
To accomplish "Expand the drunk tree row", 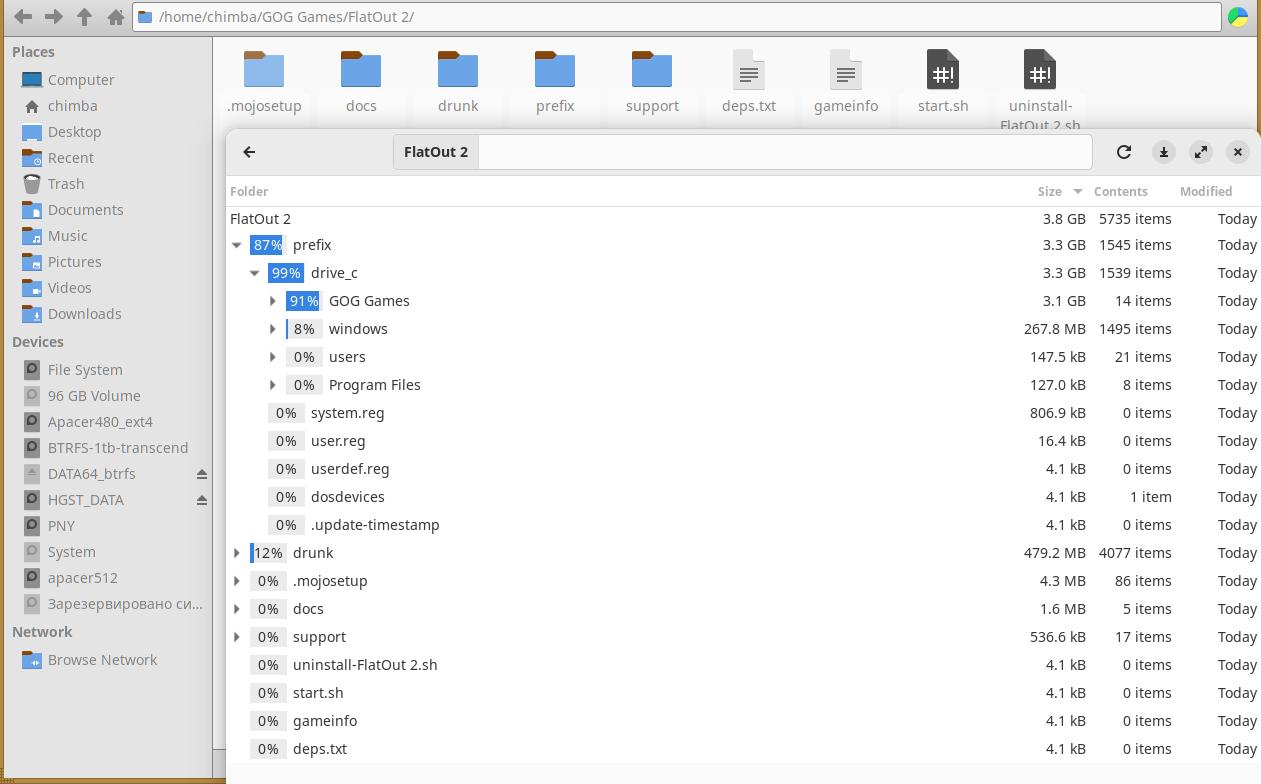I will (237, 553).
